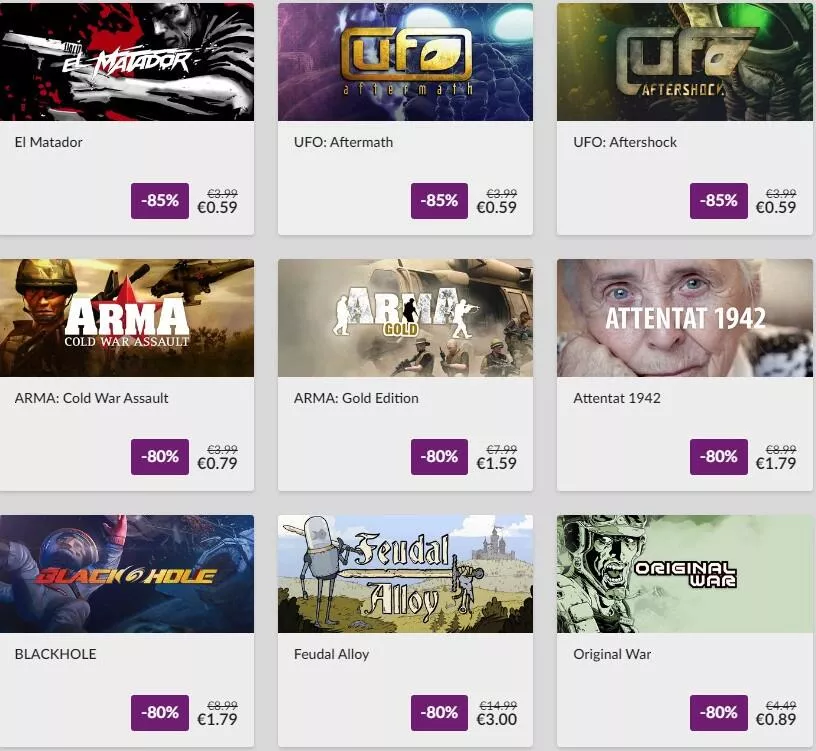Open the El Matador cover image
This screenshot has width=816, height=751.
click(x=127, y=62)
